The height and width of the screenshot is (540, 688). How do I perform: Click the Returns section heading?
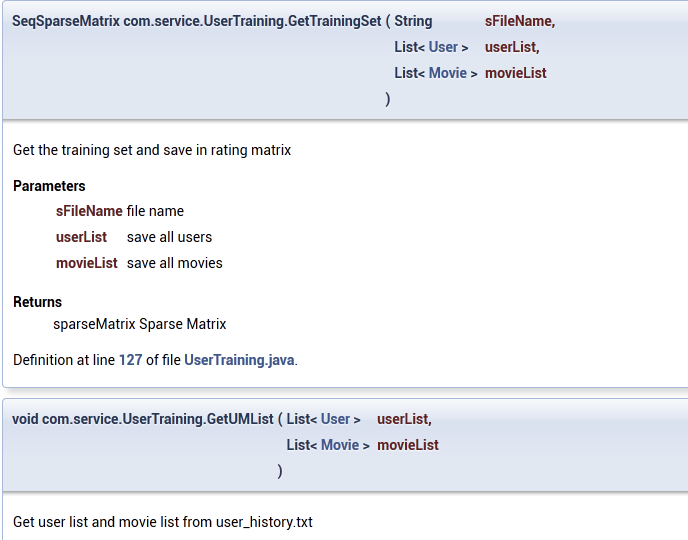click(x=37, y=302)
